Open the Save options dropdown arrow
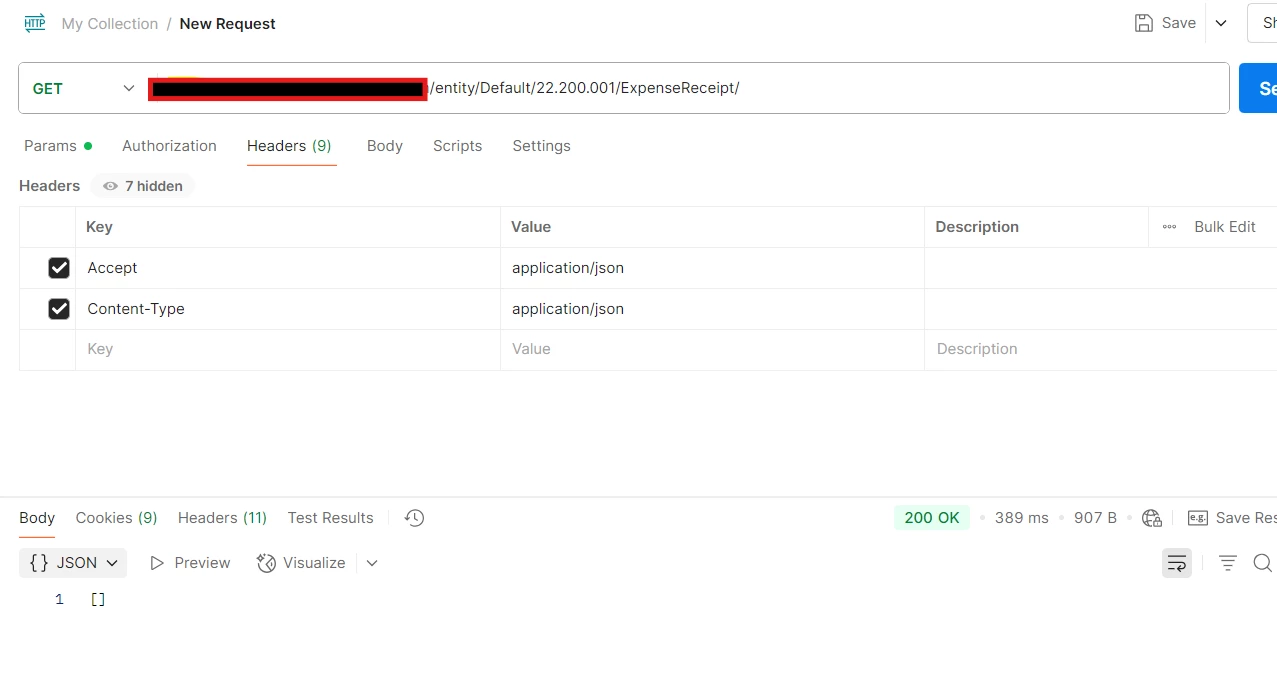This screenshot has width=1277, height=682. 1221,23
